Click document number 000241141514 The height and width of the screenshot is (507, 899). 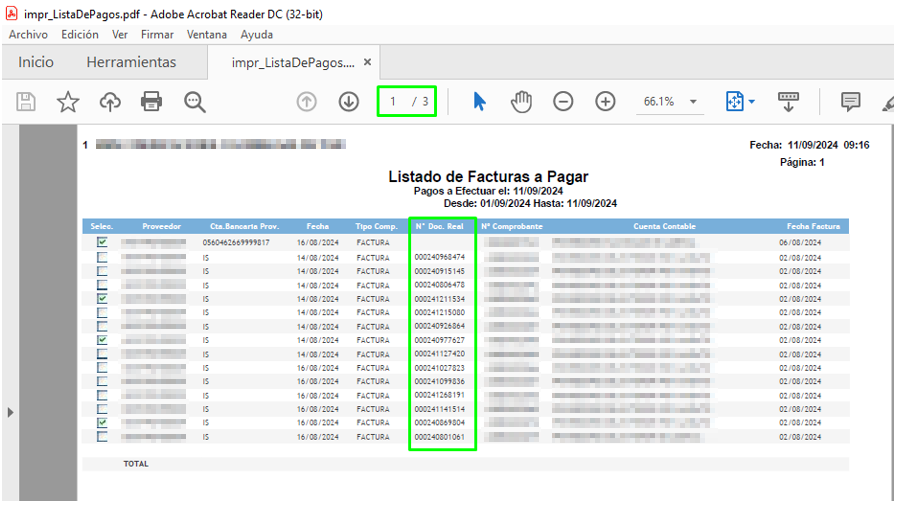[x=440, y=409]
